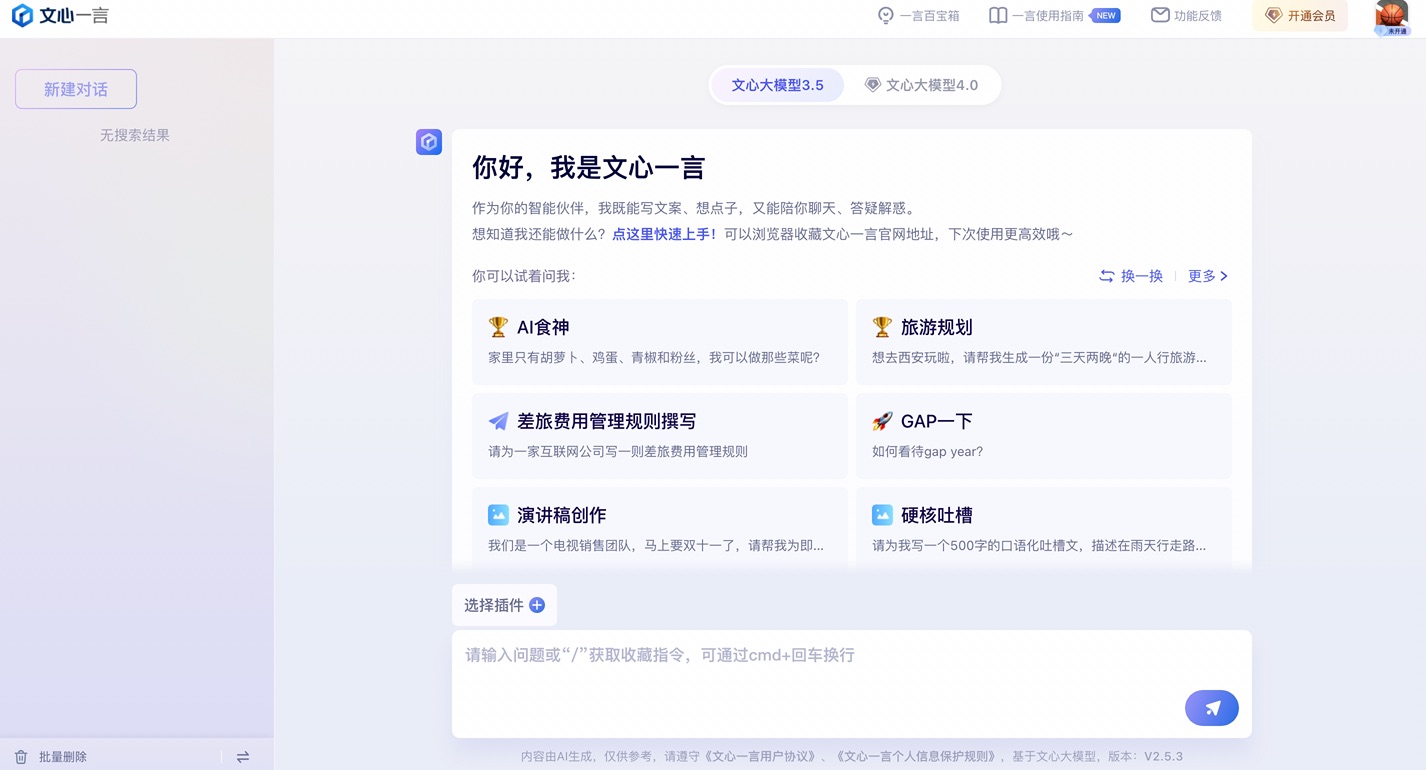Click the paper-plane send icon
This screenshot has width=1426, height=770.
[x=1211, y=708]
